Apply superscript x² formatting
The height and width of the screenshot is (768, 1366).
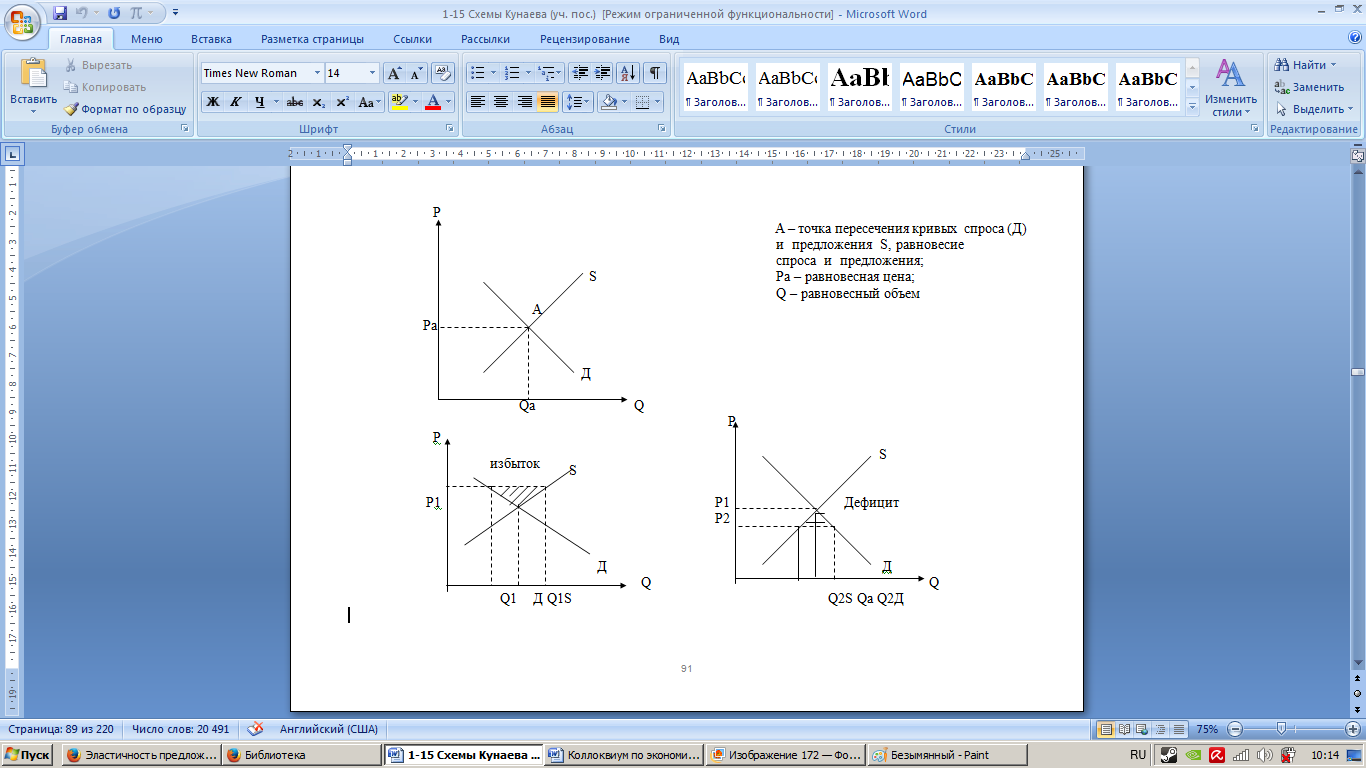(341, 102)
